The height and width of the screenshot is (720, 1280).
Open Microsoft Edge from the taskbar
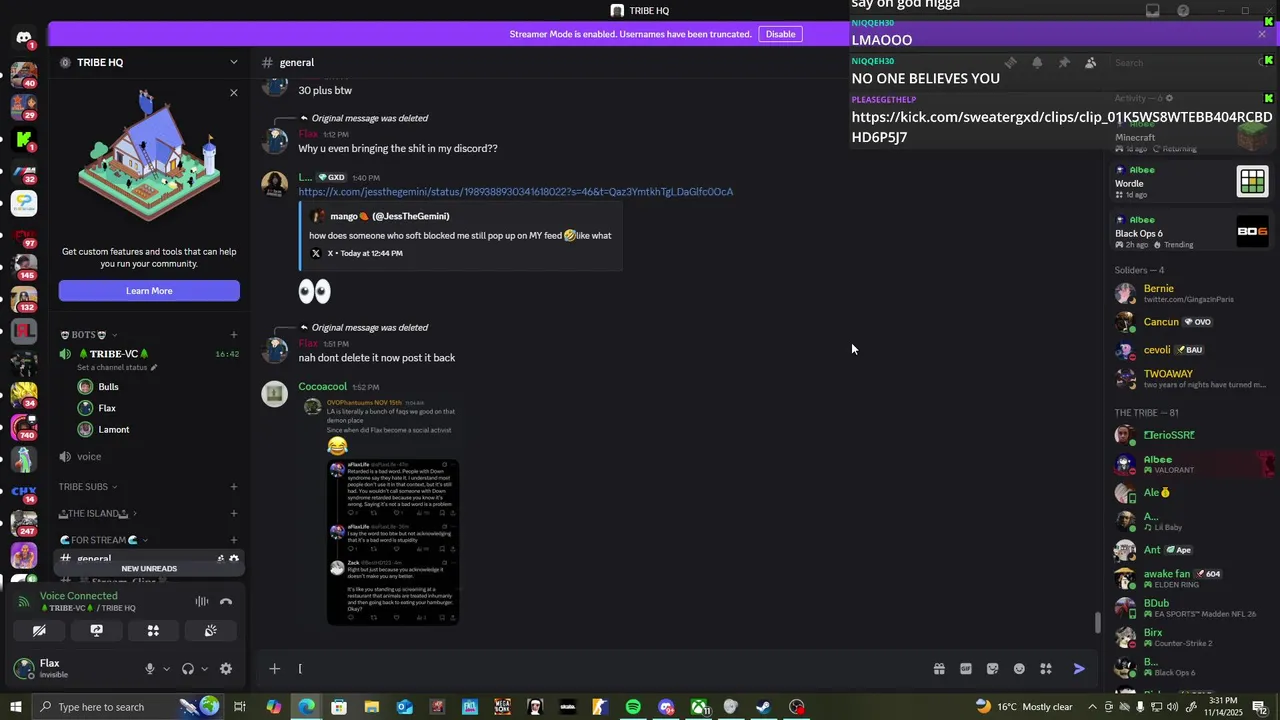tap(306, 707)
